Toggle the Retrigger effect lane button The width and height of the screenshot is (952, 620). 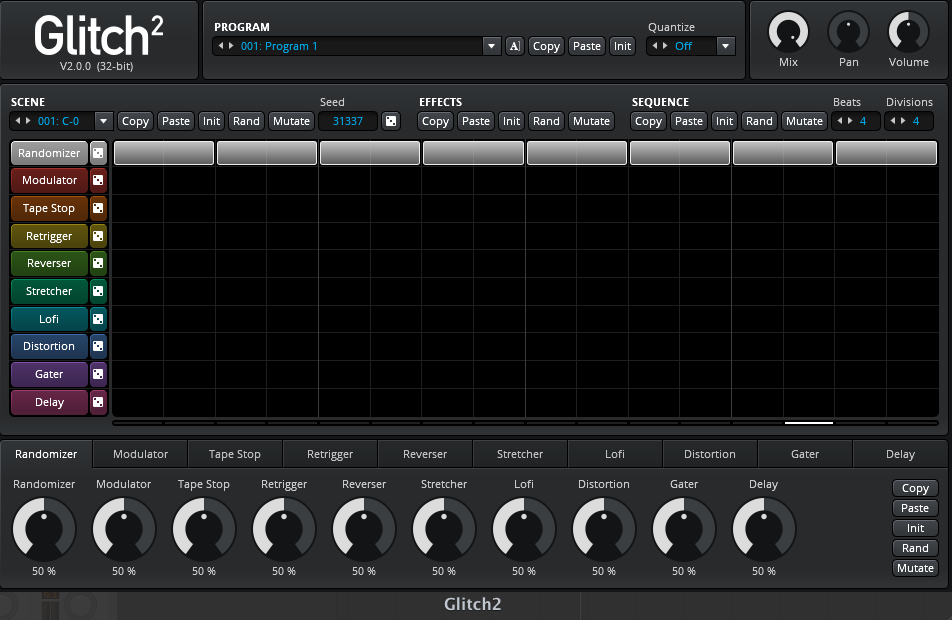(49, 236)
